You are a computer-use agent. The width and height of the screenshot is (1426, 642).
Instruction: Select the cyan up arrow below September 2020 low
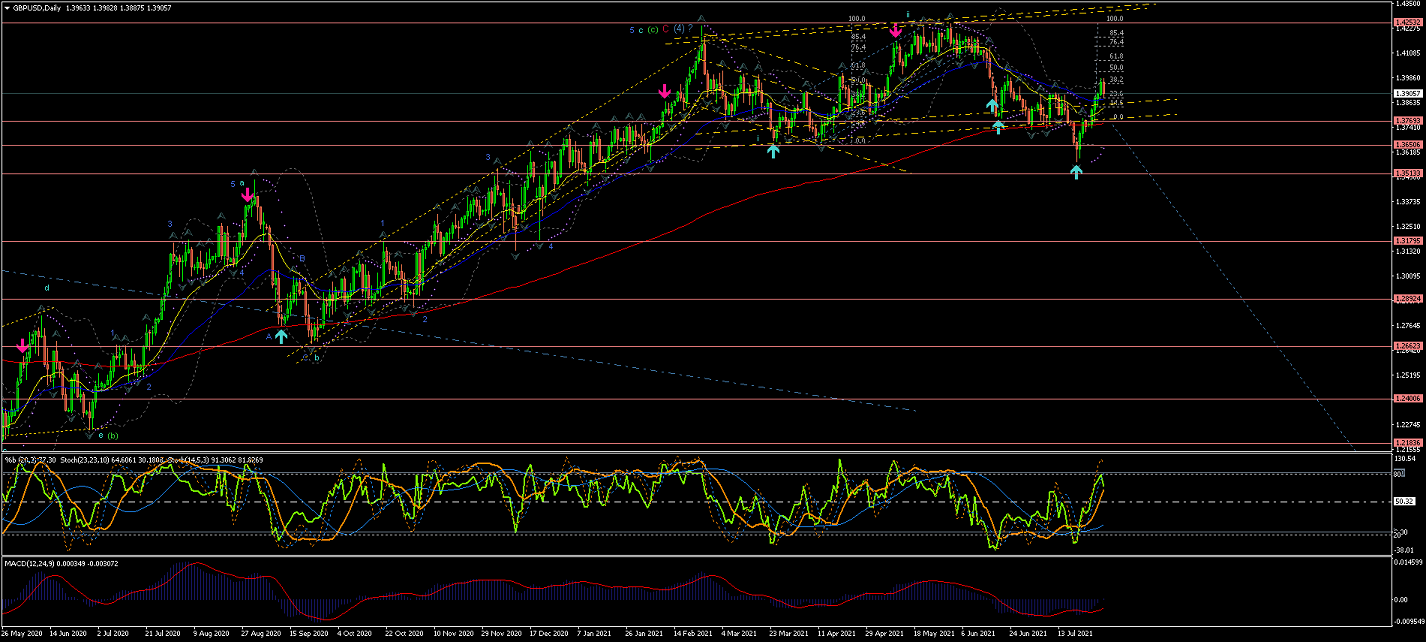282,336
